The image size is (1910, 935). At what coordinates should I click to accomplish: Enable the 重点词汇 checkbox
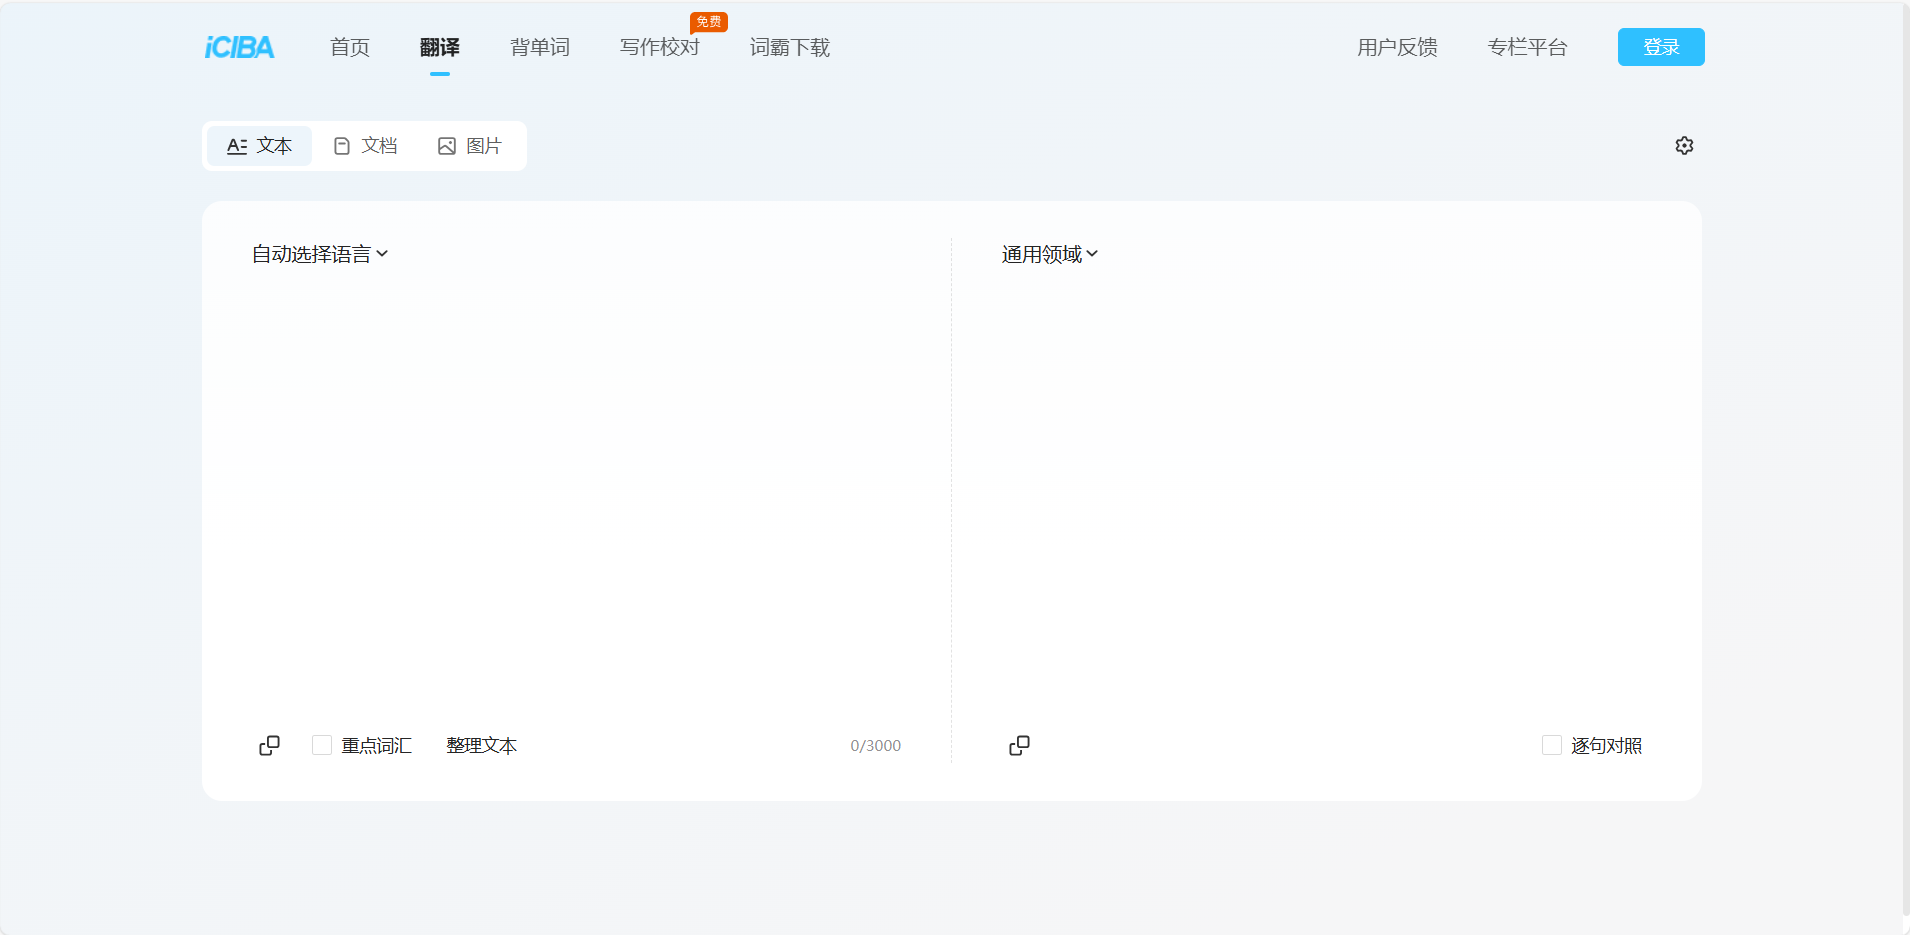click(x=322, y=745)
